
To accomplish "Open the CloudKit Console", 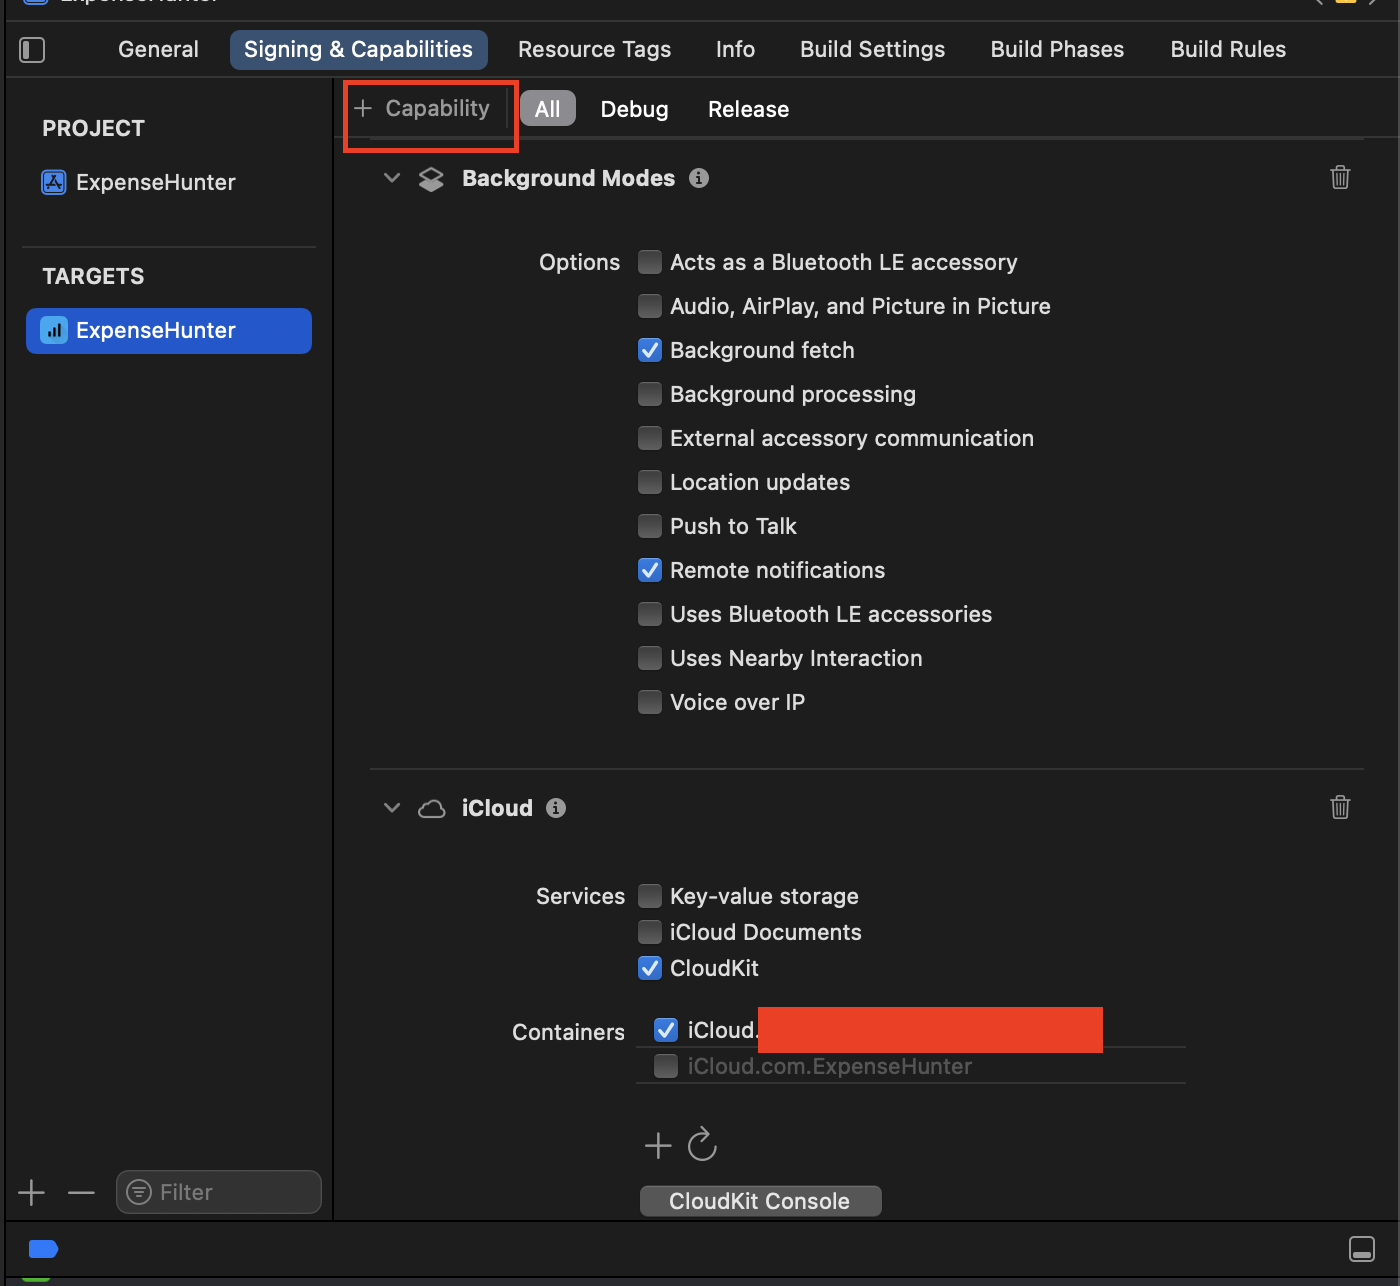I will 761,1201.
